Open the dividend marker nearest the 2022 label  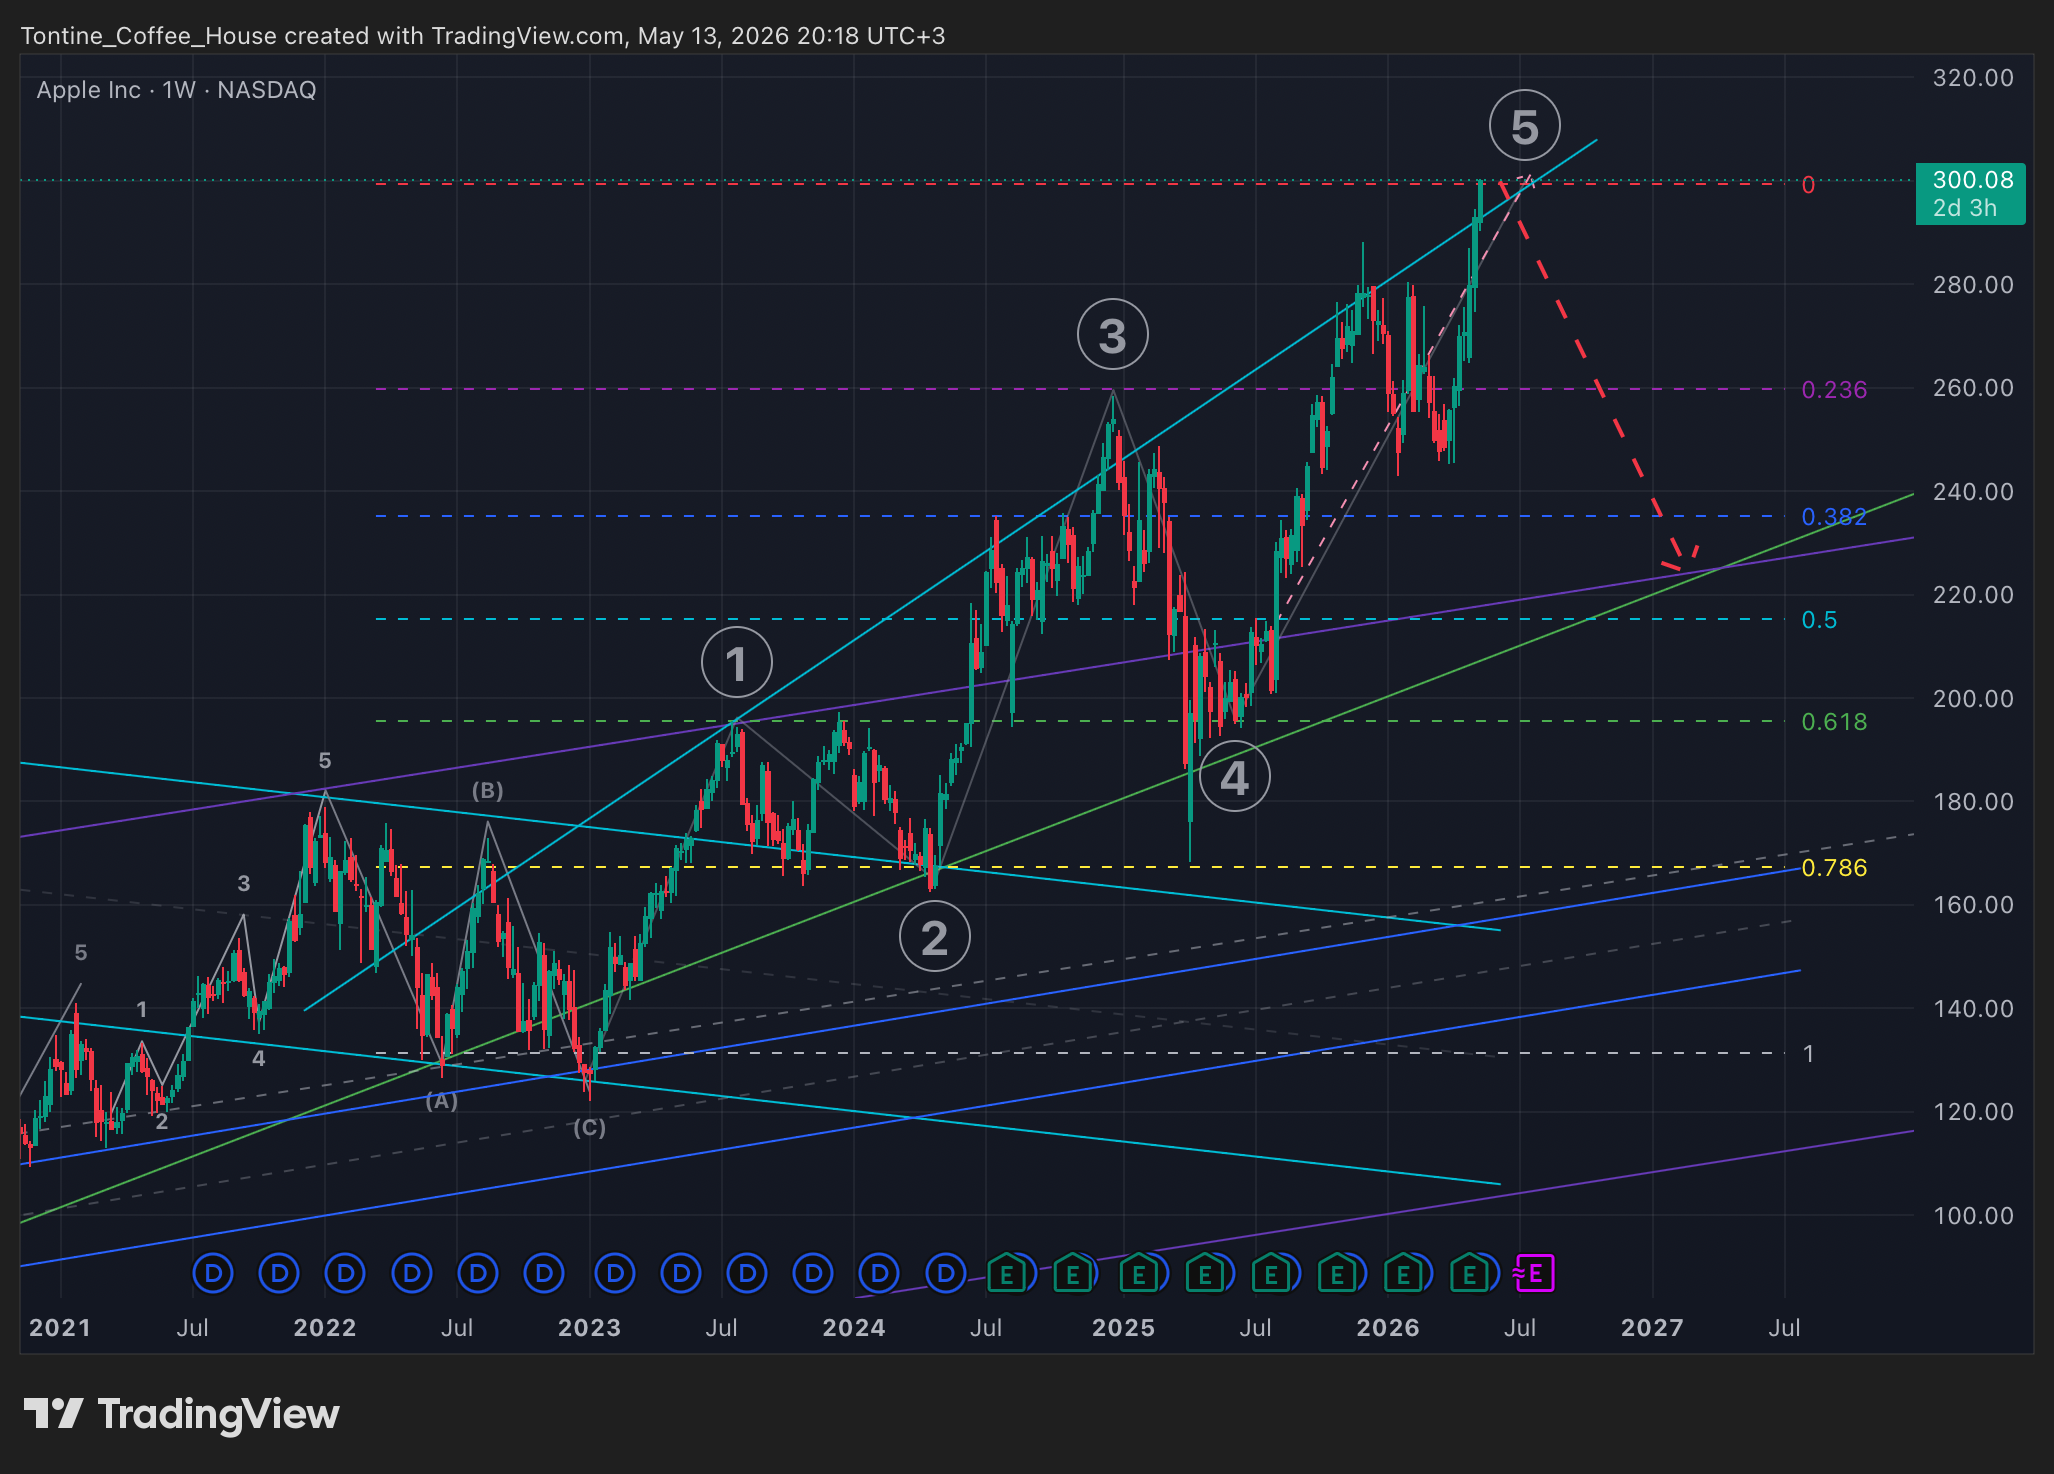click(x=346, y=1274)
